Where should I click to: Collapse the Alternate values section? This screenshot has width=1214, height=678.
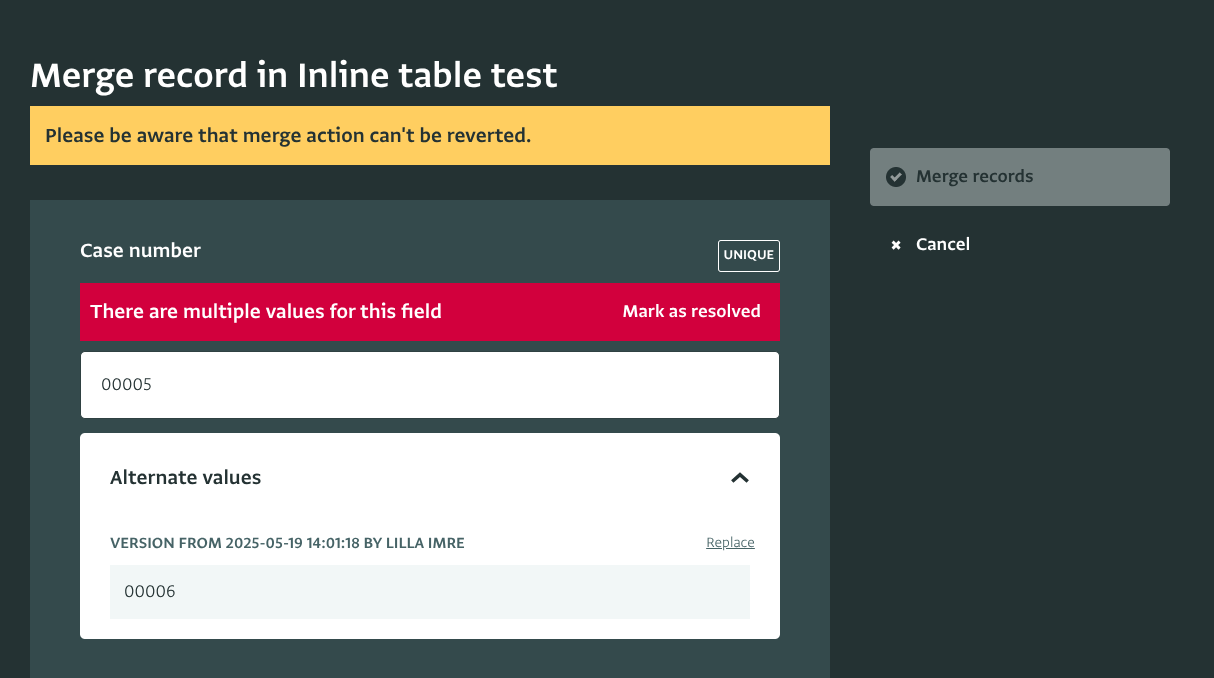click(740, 478)
